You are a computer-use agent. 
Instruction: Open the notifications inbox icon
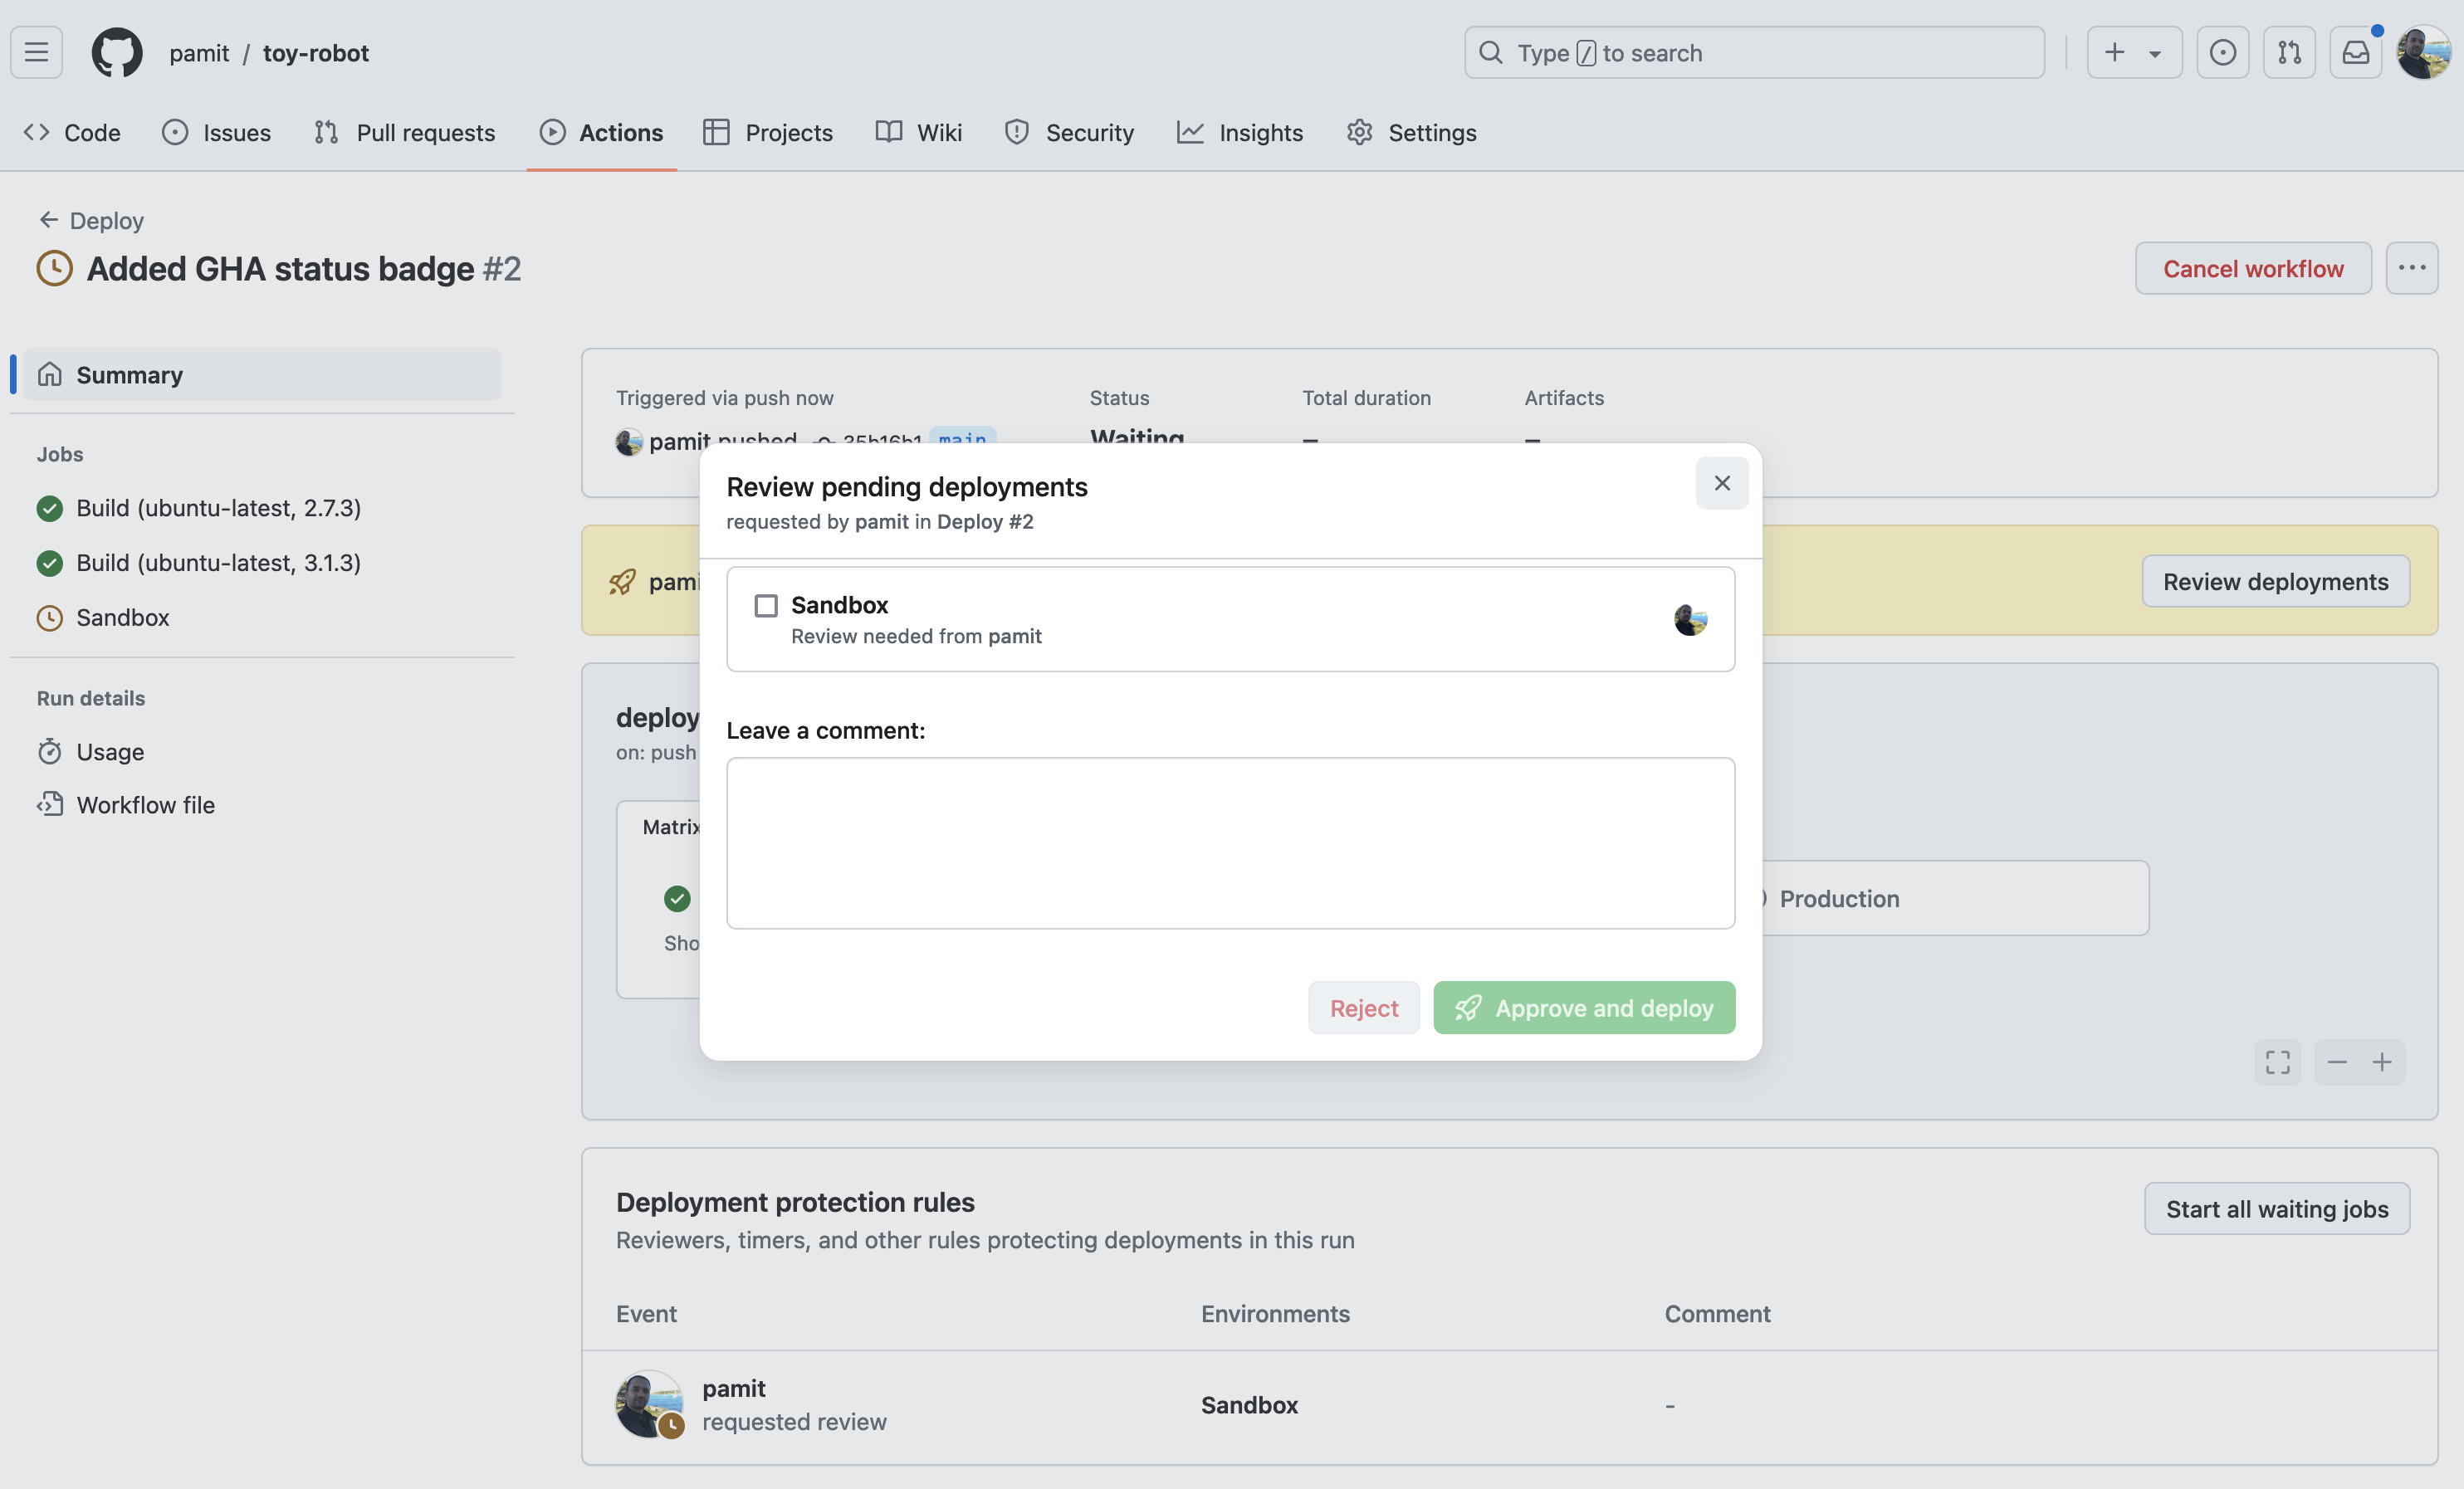(2355, 52)
